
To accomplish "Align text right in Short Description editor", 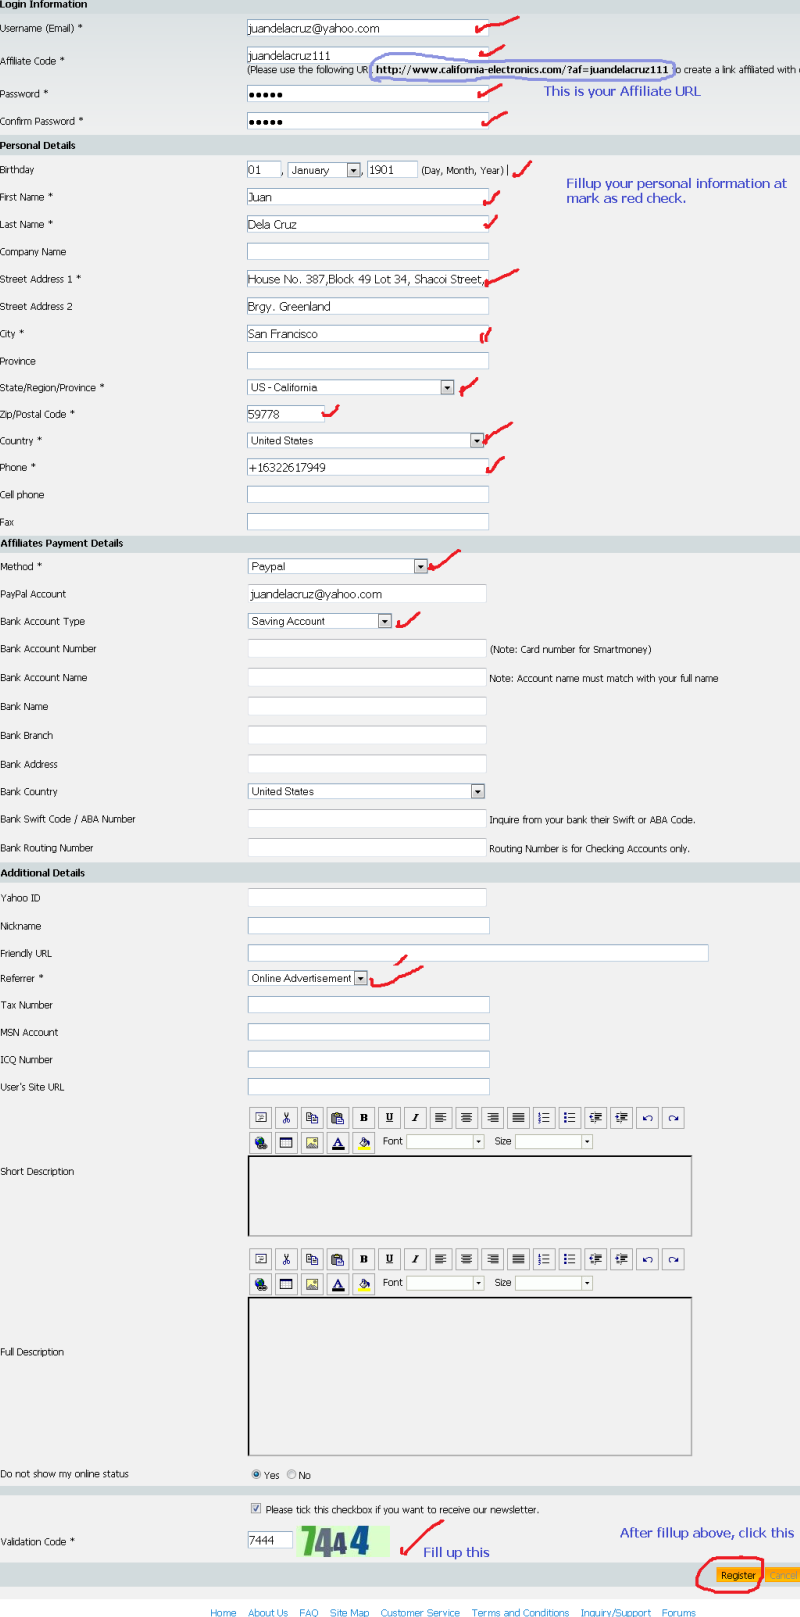I will pos(492,1118).
